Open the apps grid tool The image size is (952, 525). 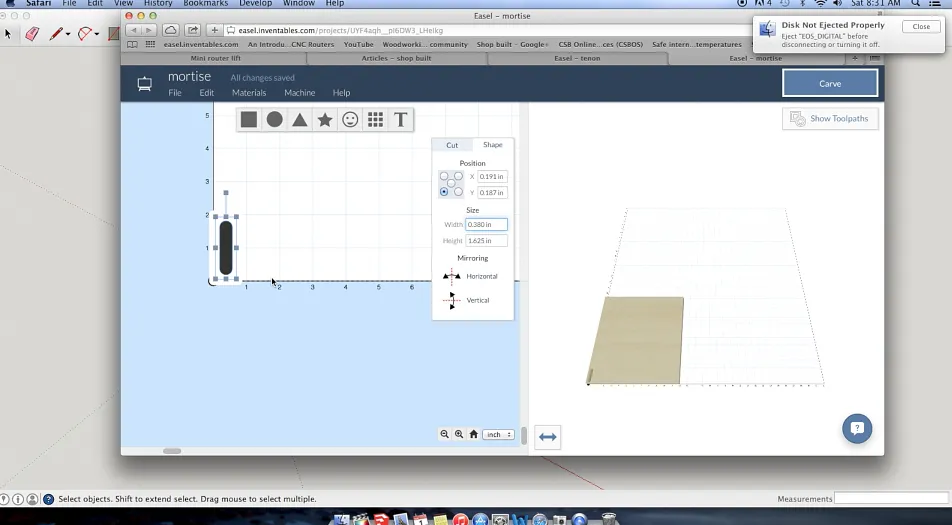[375, 120]
